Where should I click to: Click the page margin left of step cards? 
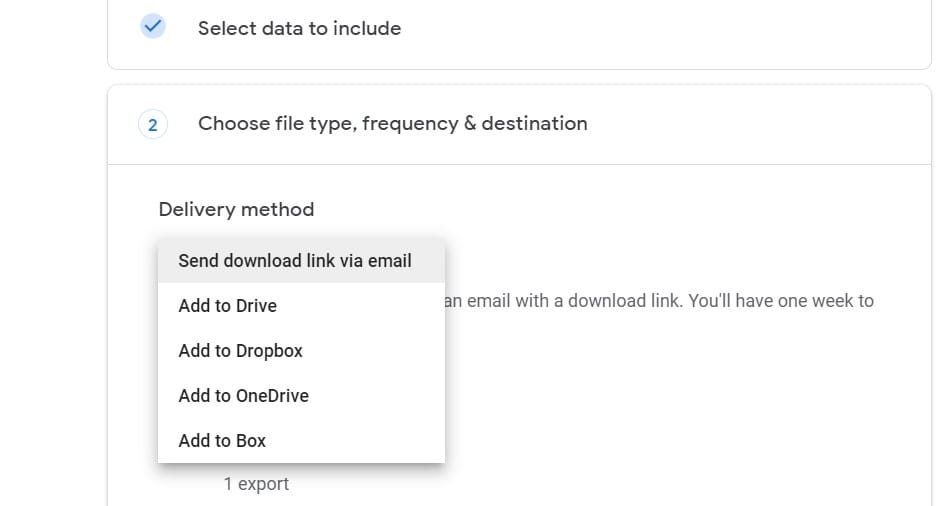point(52,250)
